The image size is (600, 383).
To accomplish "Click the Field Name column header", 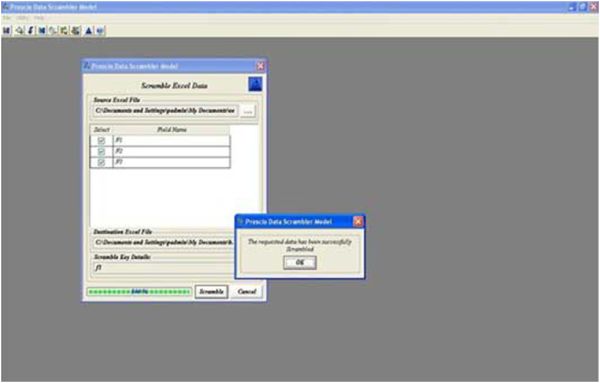I will pyautogui.click(x=172, y=130).
